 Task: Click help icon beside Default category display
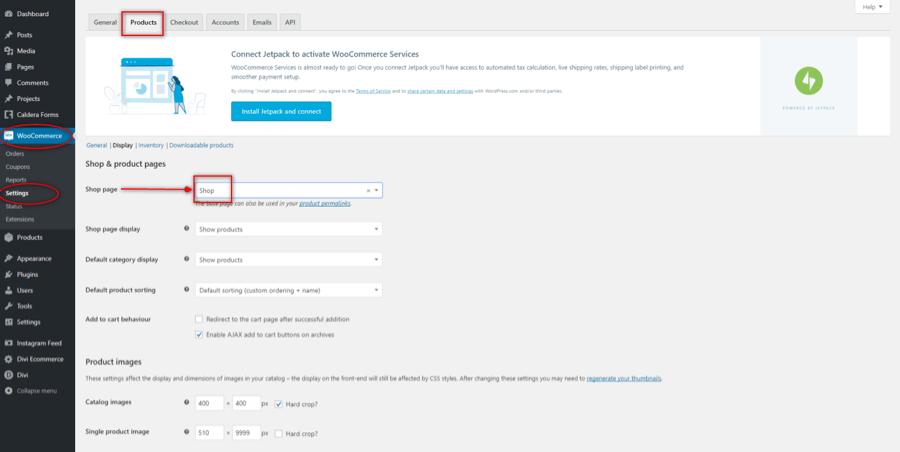tap(187, 259)
